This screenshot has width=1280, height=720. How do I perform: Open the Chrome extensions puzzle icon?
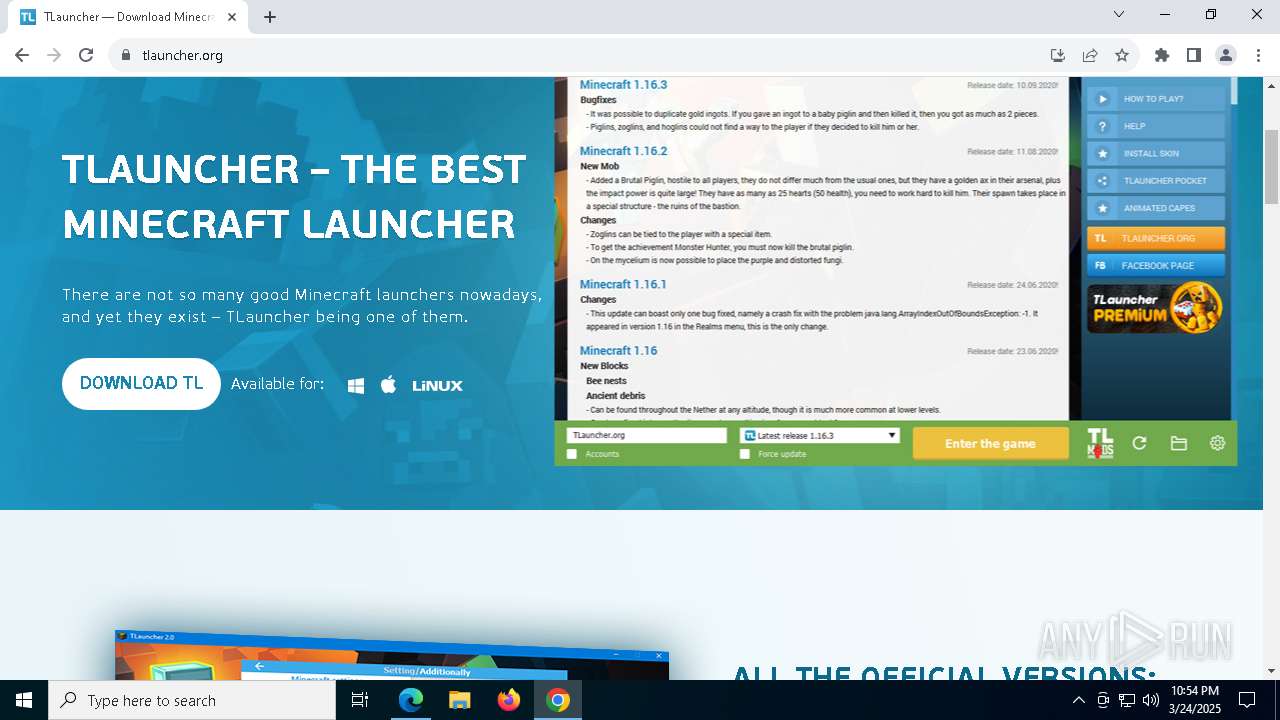1162,55
